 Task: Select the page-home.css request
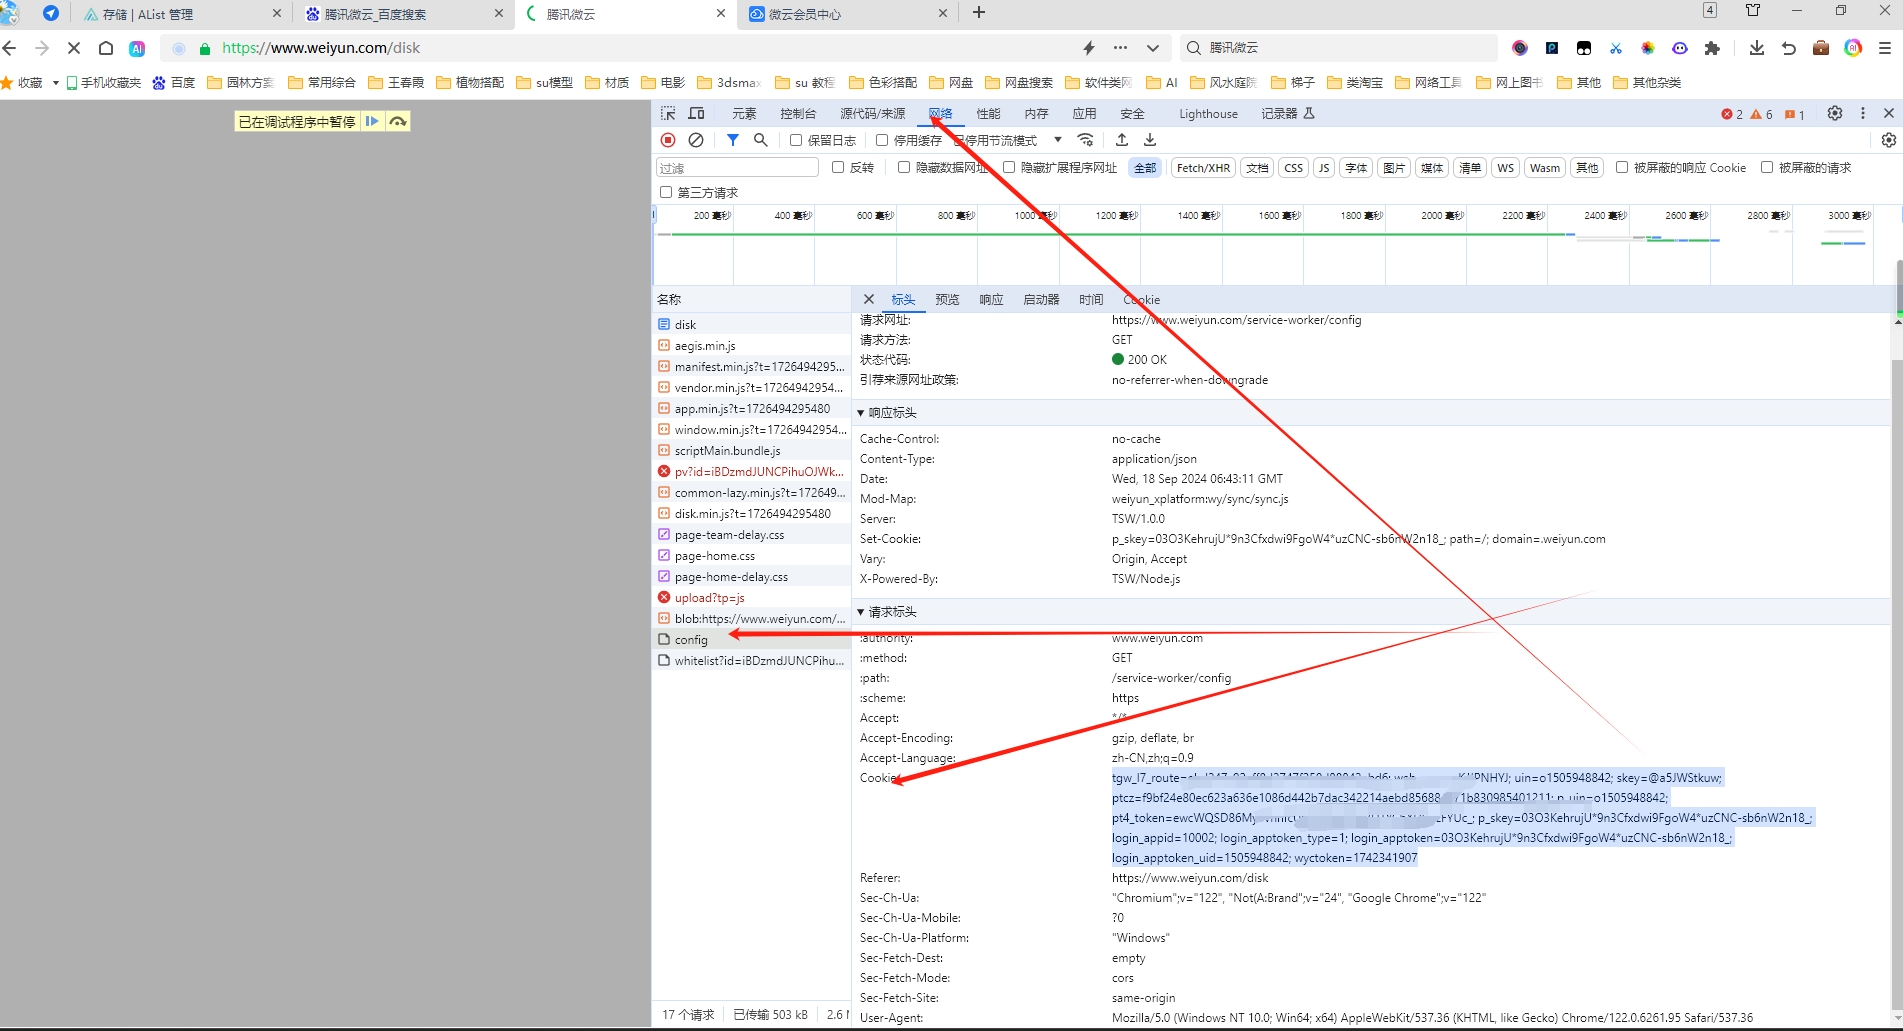coord(752,556)
